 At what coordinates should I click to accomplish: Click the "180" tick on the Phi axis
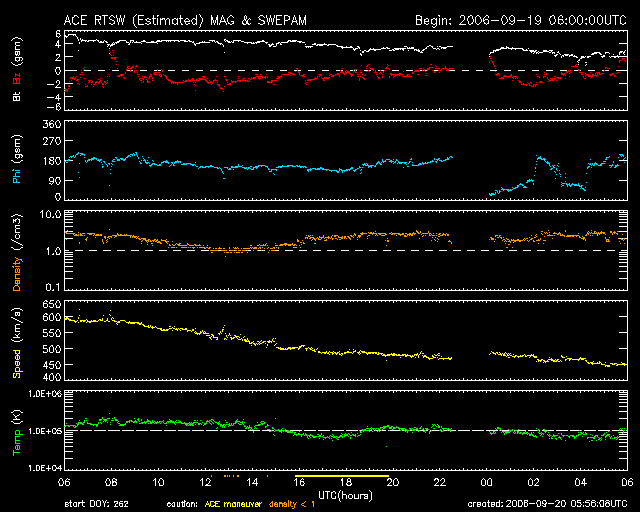pyautogui.click(x=52, y=161)
